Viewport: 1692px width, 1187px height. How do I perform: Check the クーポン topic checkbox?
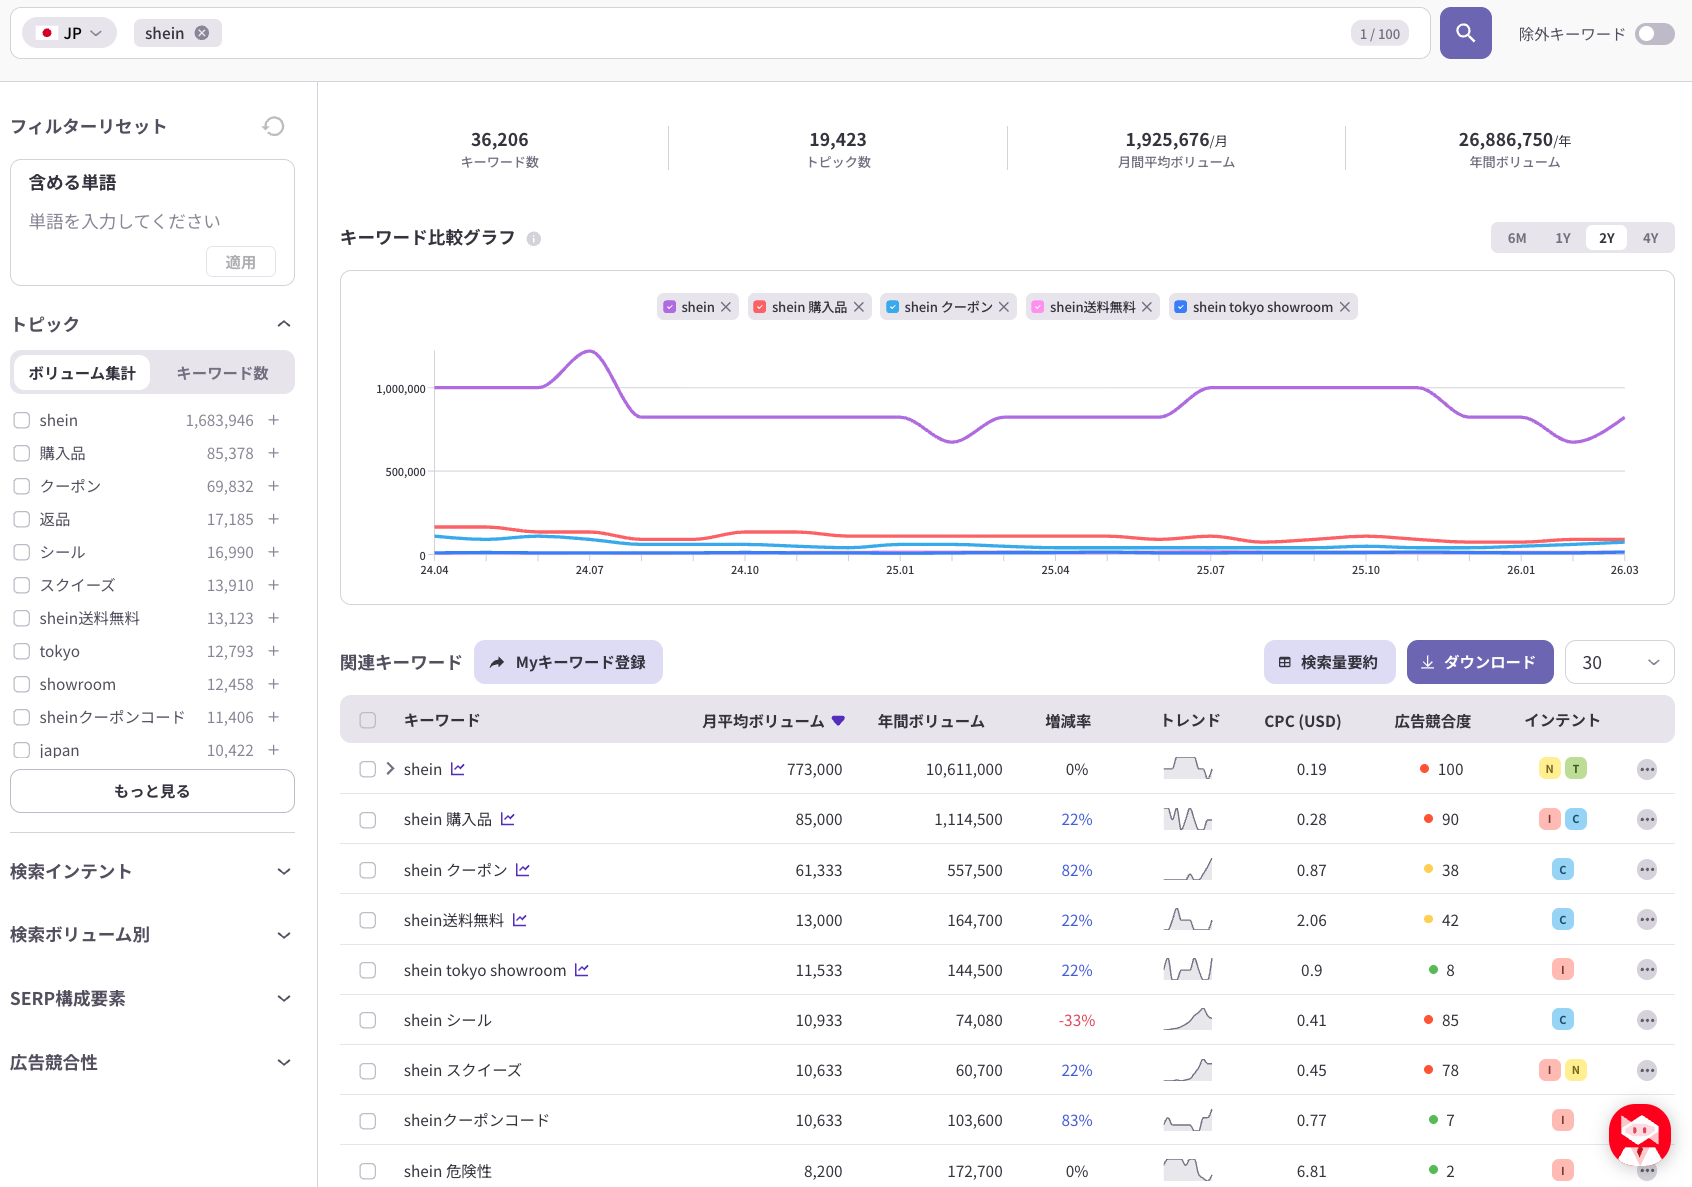tap(21, 485)
